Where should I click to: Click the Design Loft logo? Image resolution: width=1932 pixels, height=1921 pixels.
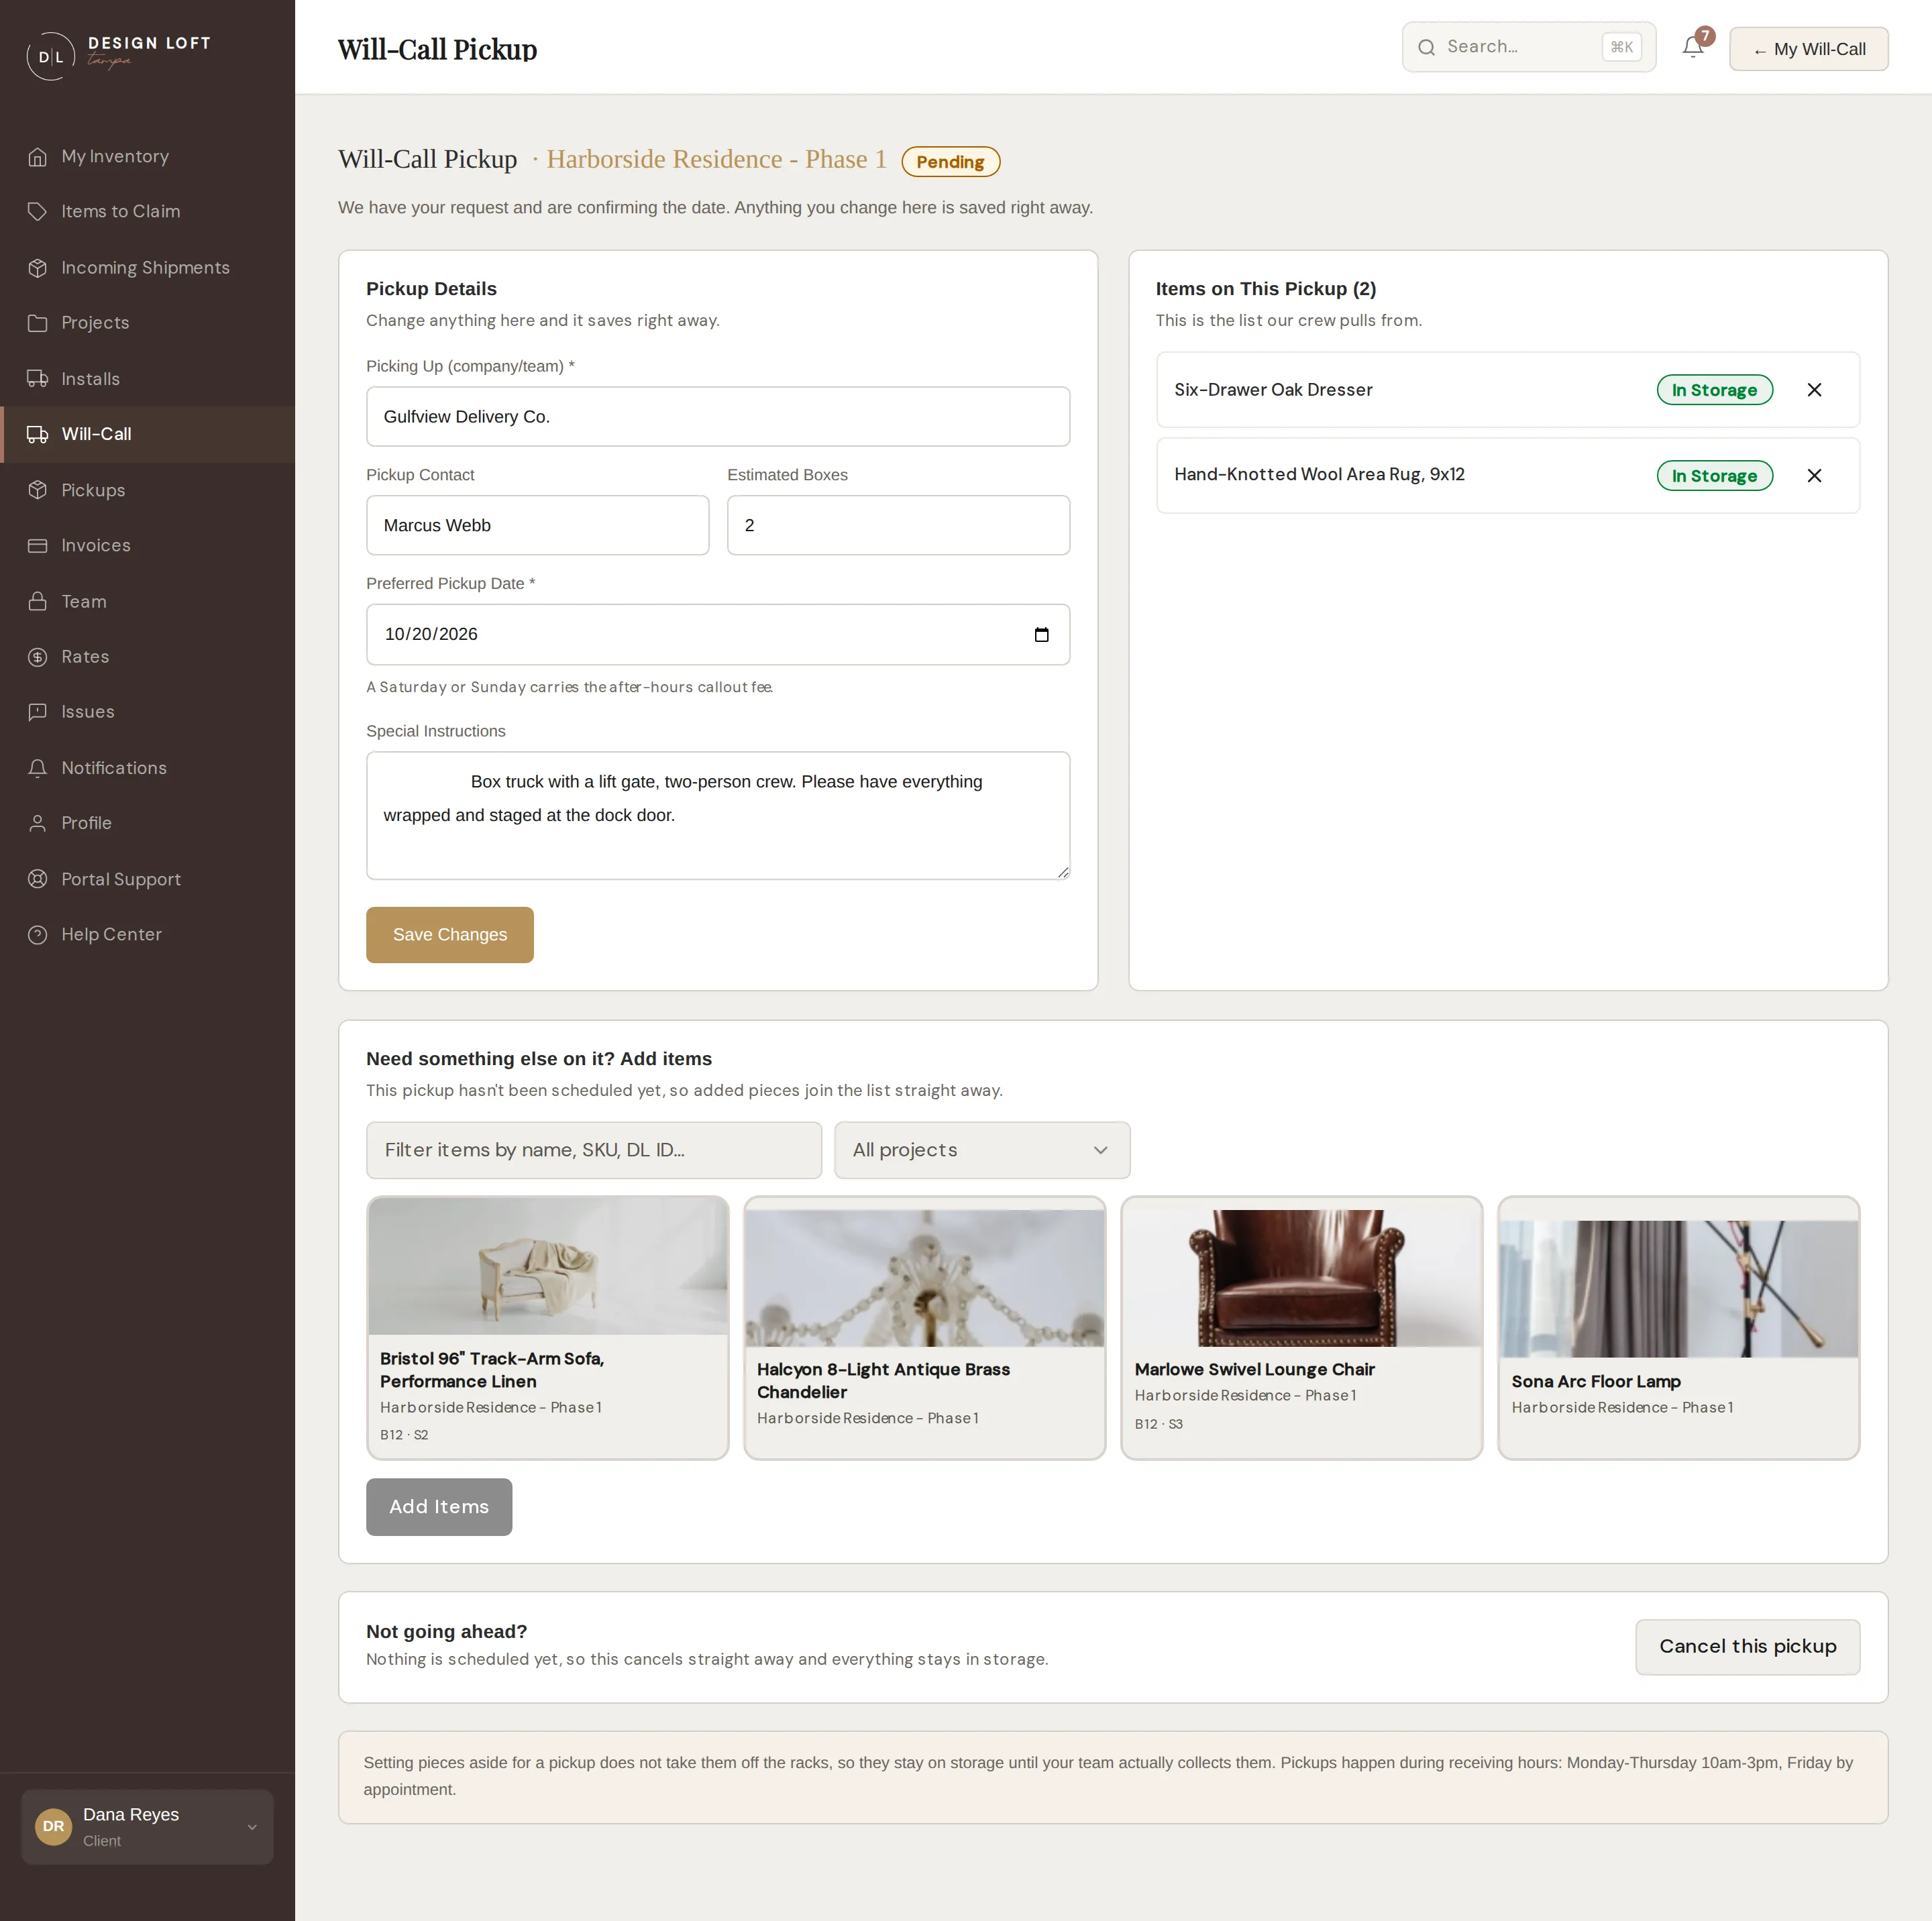pyautogui.click(x=118, y=54)
